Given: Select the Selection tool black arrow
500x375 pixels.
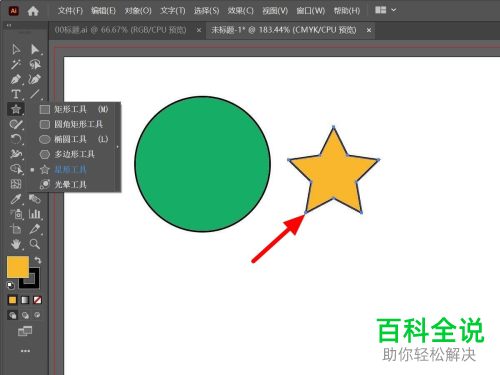Looking at the screenshot, I should point(16,49).
